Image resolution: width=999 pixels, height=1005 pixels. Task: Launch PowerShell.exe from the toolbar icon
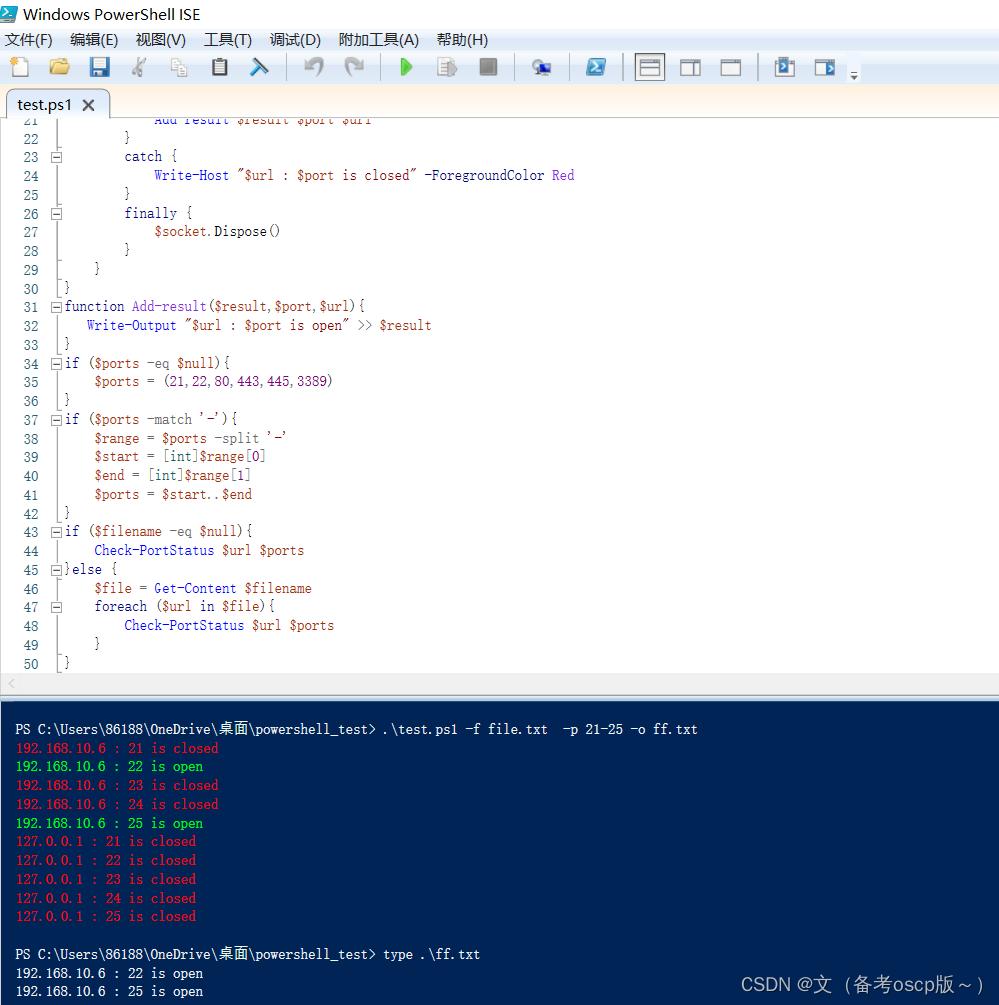click(596, 67)
